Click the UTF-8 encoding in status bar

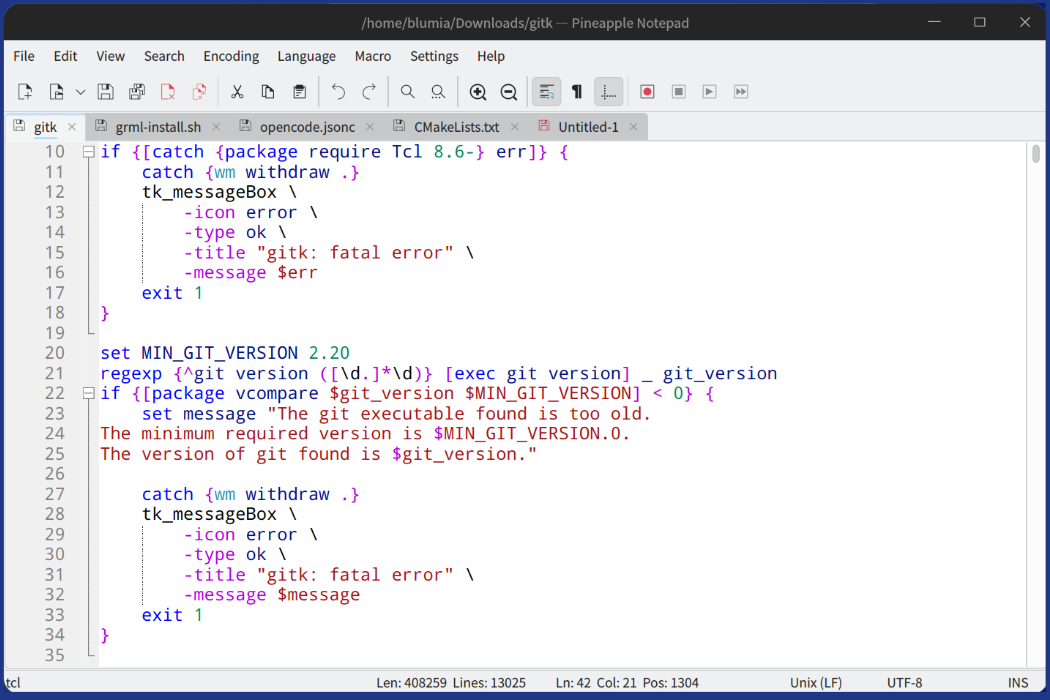click(904, 683)
